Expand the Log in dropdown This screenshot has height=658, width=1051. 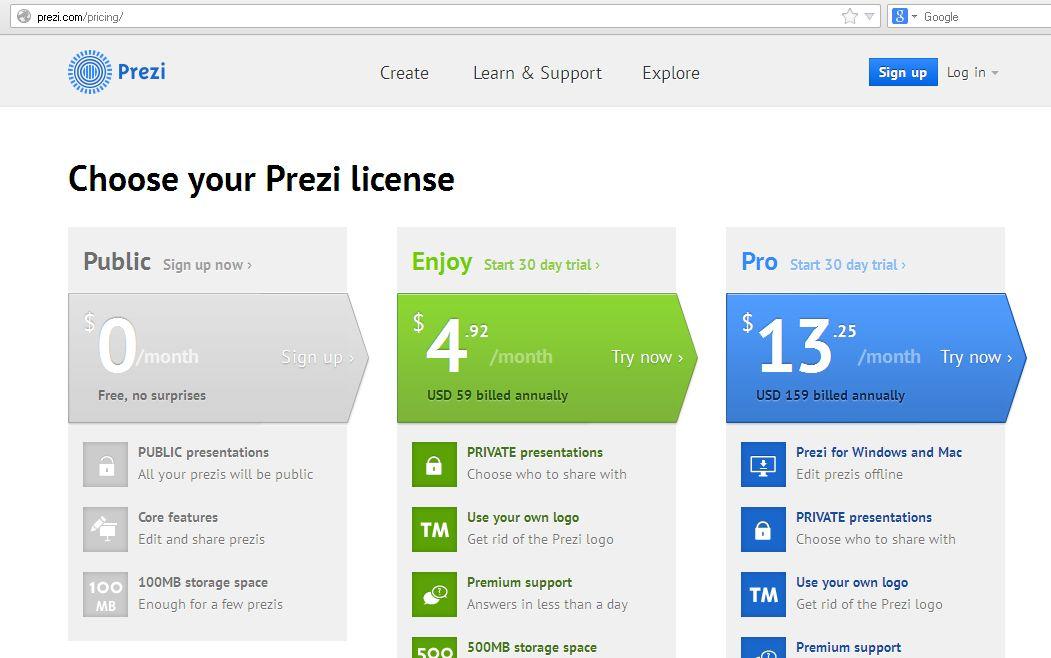coord(973,72)
